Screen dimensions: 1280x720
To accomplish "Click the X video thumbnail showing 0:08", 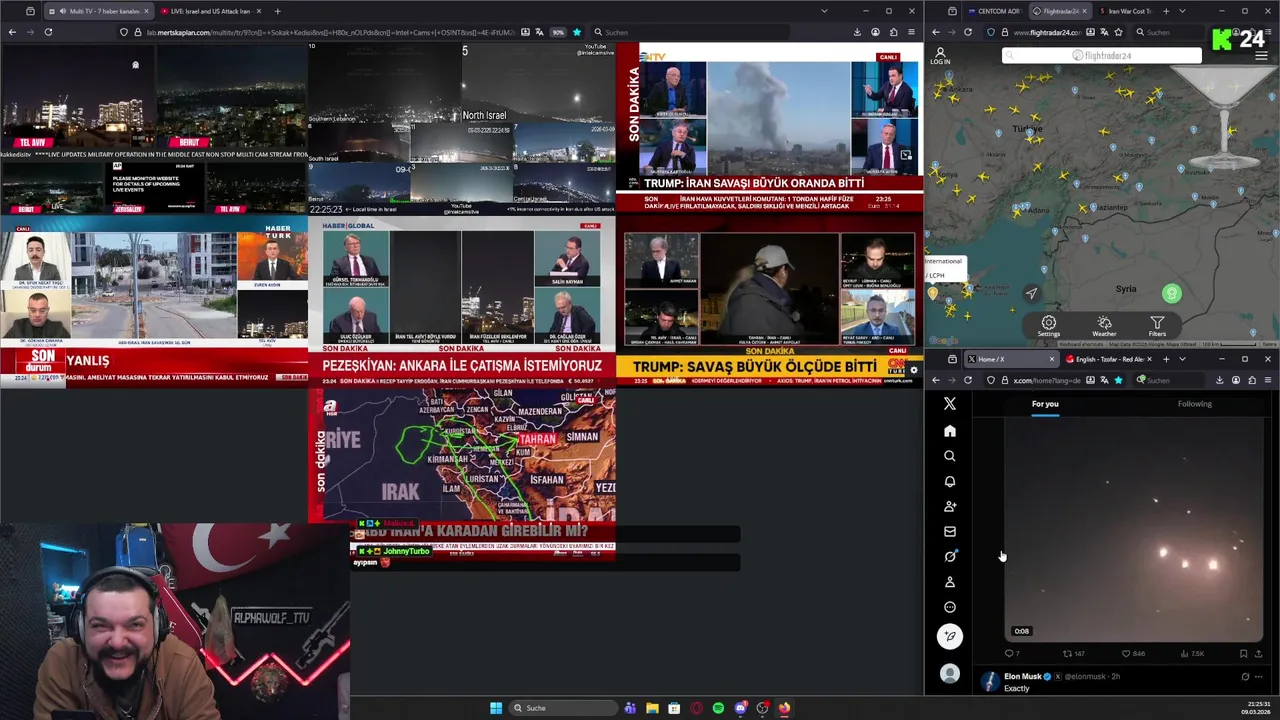I will tap(1134, 530).
